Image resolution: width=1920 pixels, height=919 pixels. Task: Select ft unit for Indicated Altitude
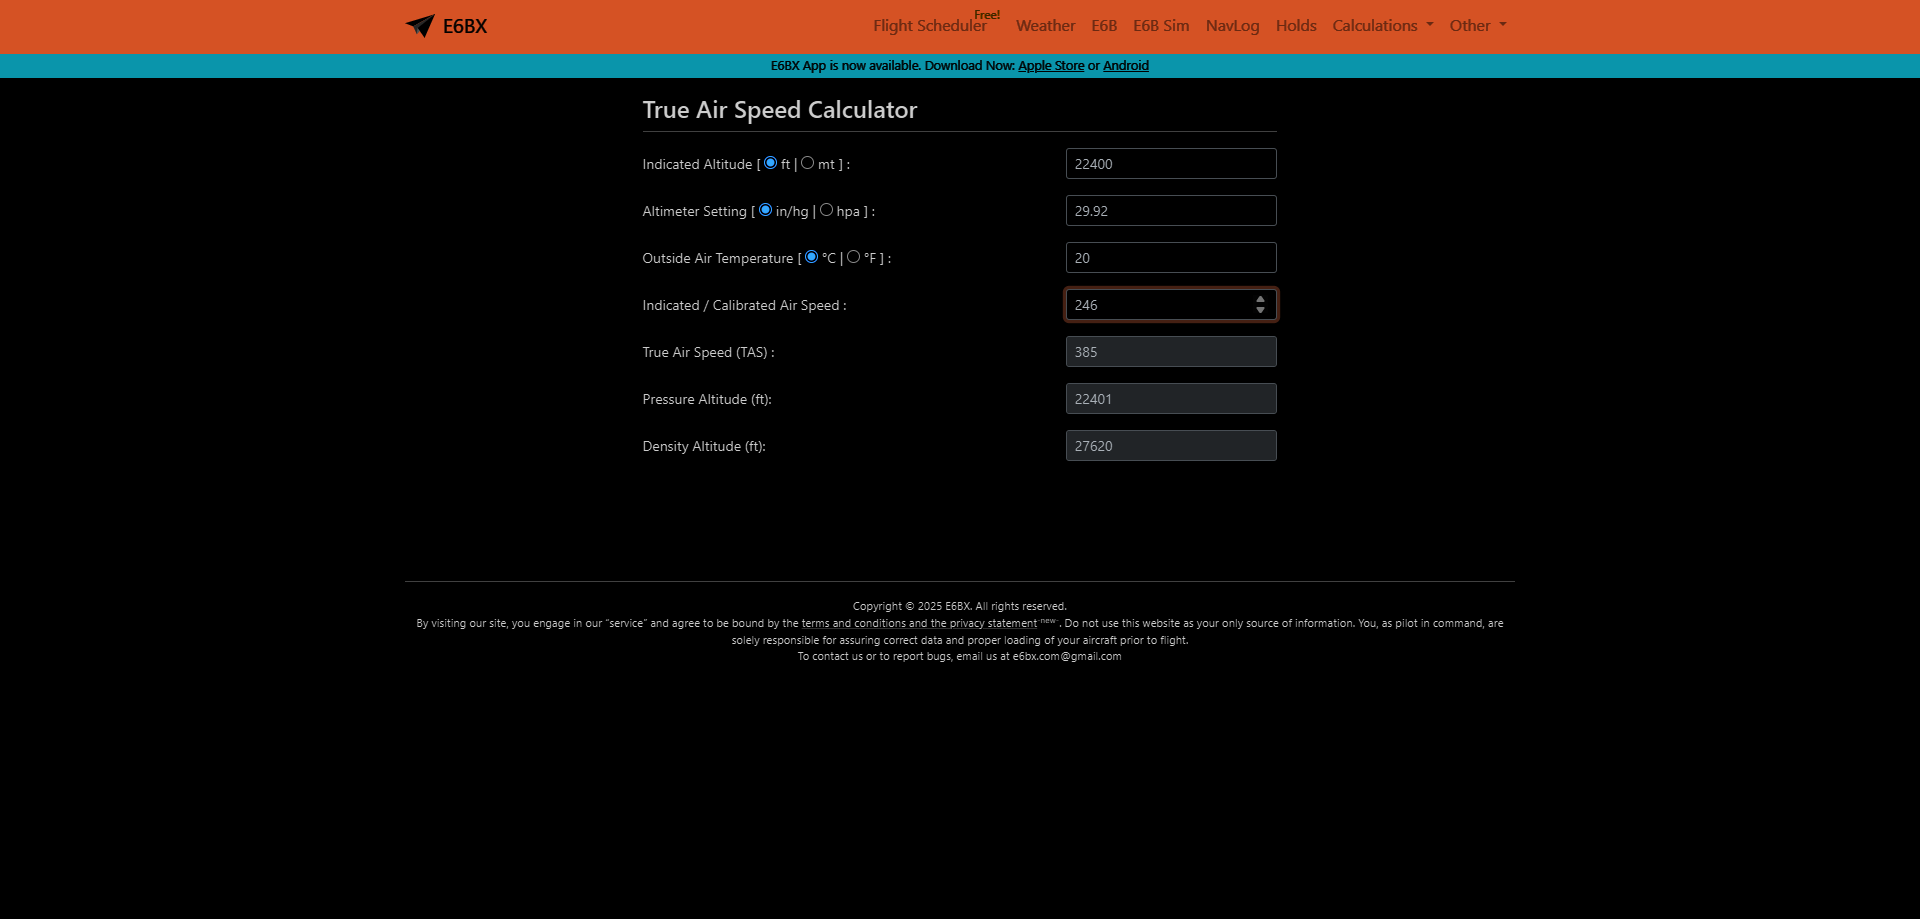(770, 163)
